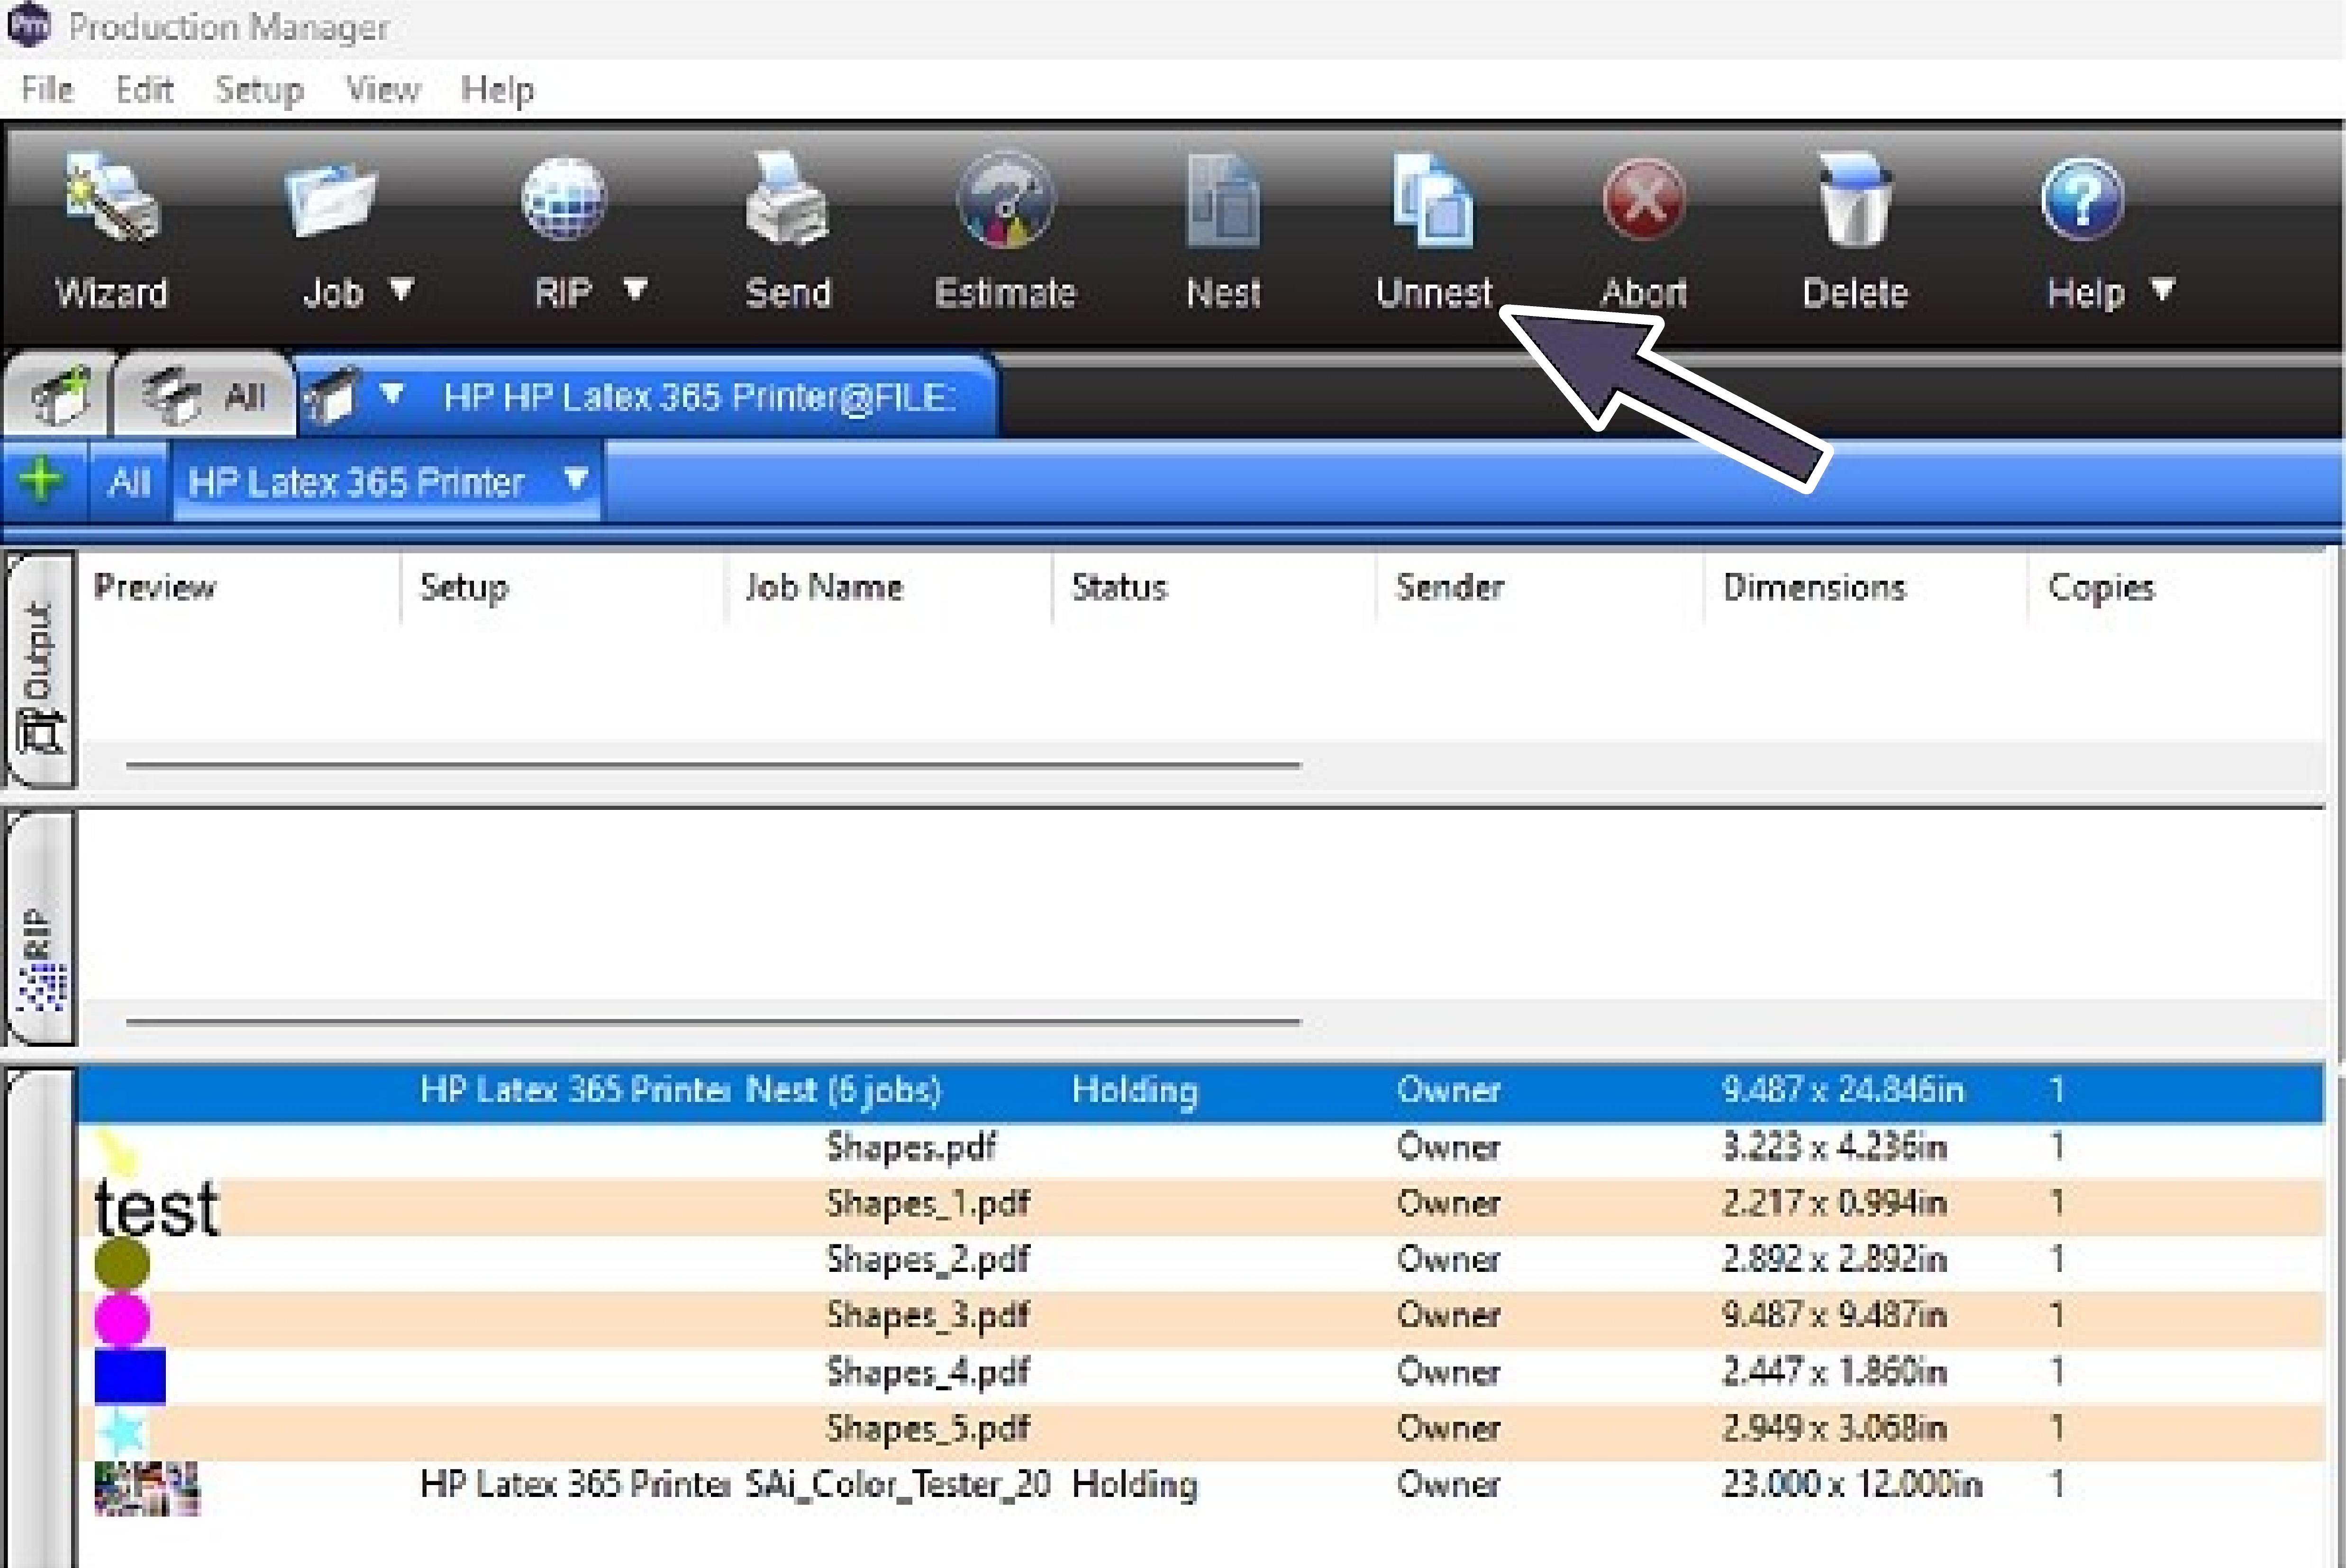
Task: Click the blue square preview of Shapes_4.pdf
Action: point(130,1375)
